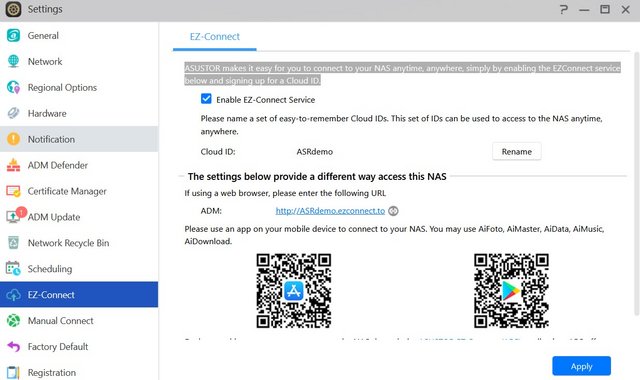Click the vertical scrollbar in the content pane

[636, 184]
